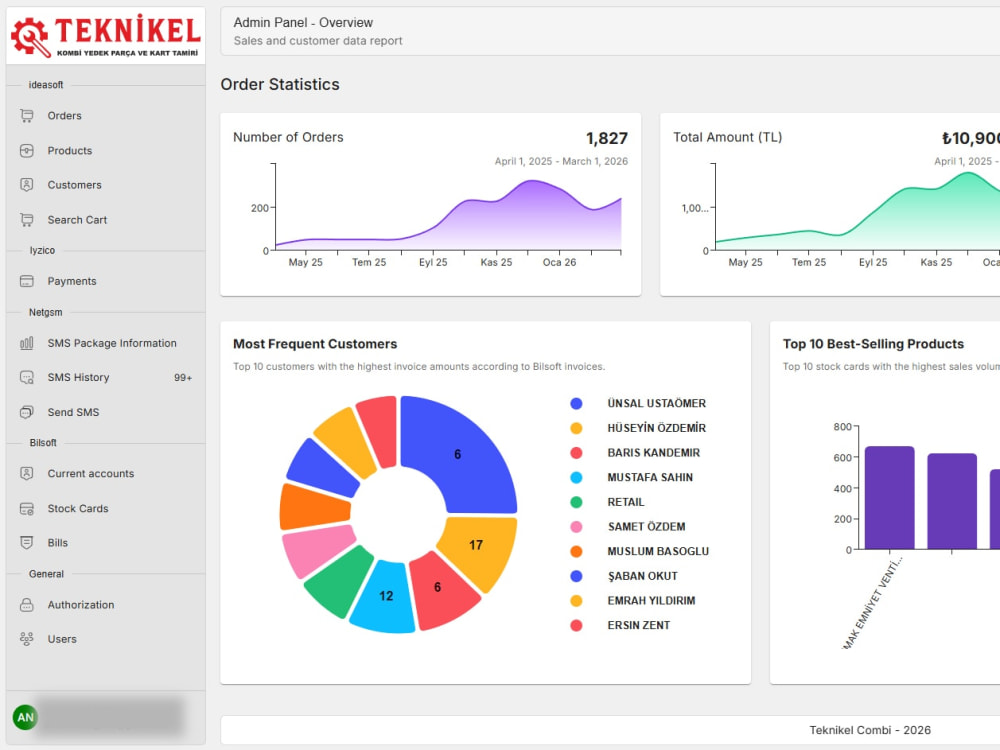The width and height of the screenshot is (1000, 750).
Task: Click the Send SMS bubbles icon
Action: (x=26, y=412)
